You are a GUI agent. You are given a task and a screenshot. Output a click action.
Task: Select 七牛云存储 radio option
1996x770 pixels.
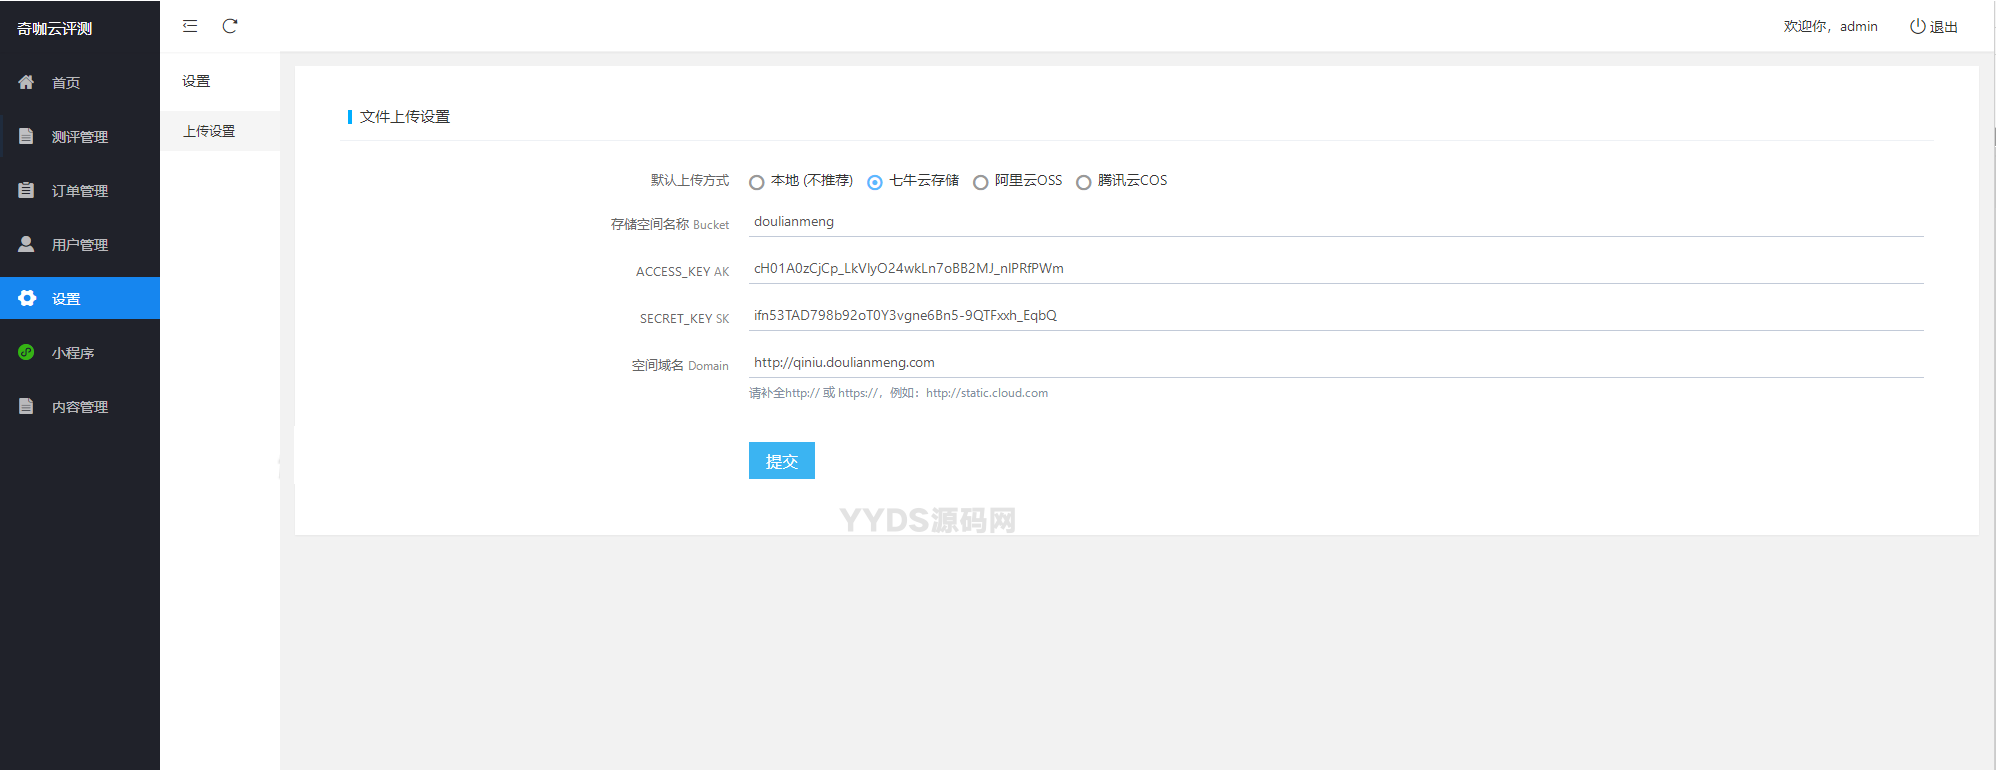coord(875,182)
